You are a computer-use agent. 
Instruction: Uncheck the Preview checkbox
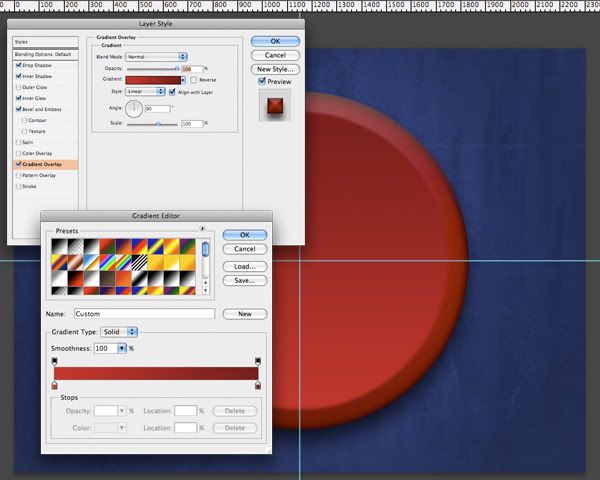click(x=262, y=81)
